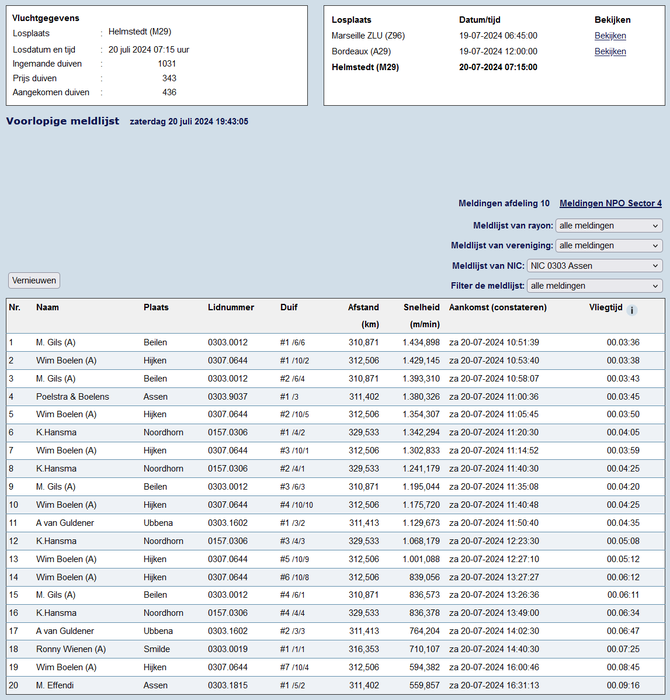Click duif entry #3 /10/1
The image size is (670, 700).
294,450
